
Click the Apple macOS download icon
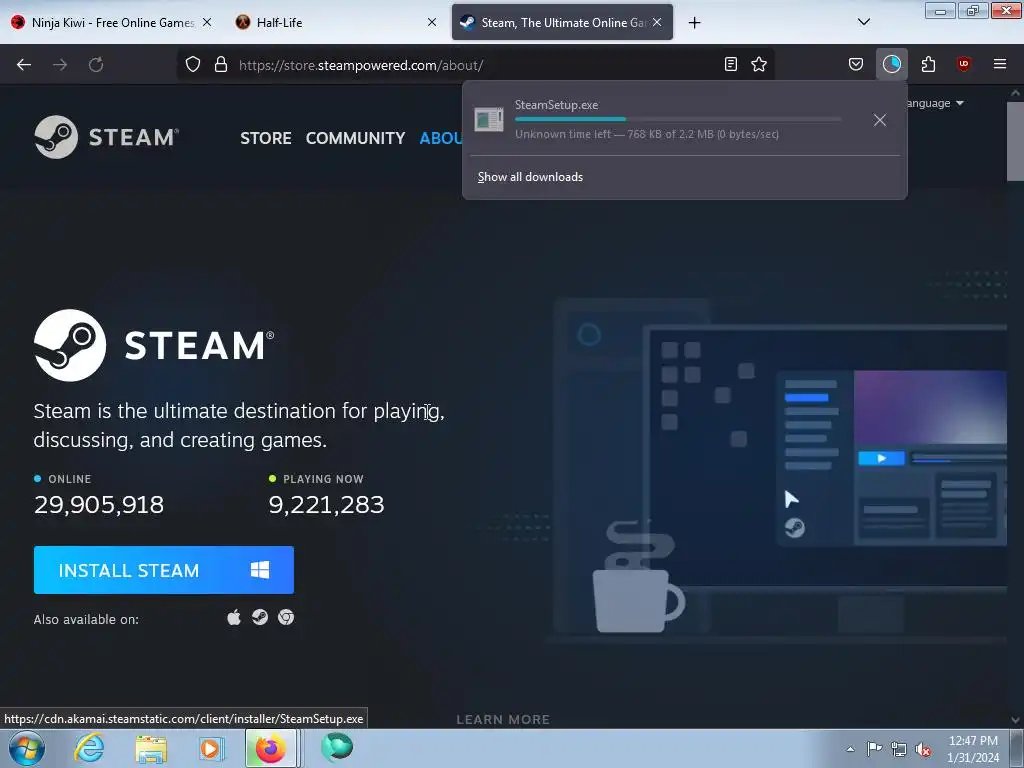pyautogui.click(x=234, y=617)
